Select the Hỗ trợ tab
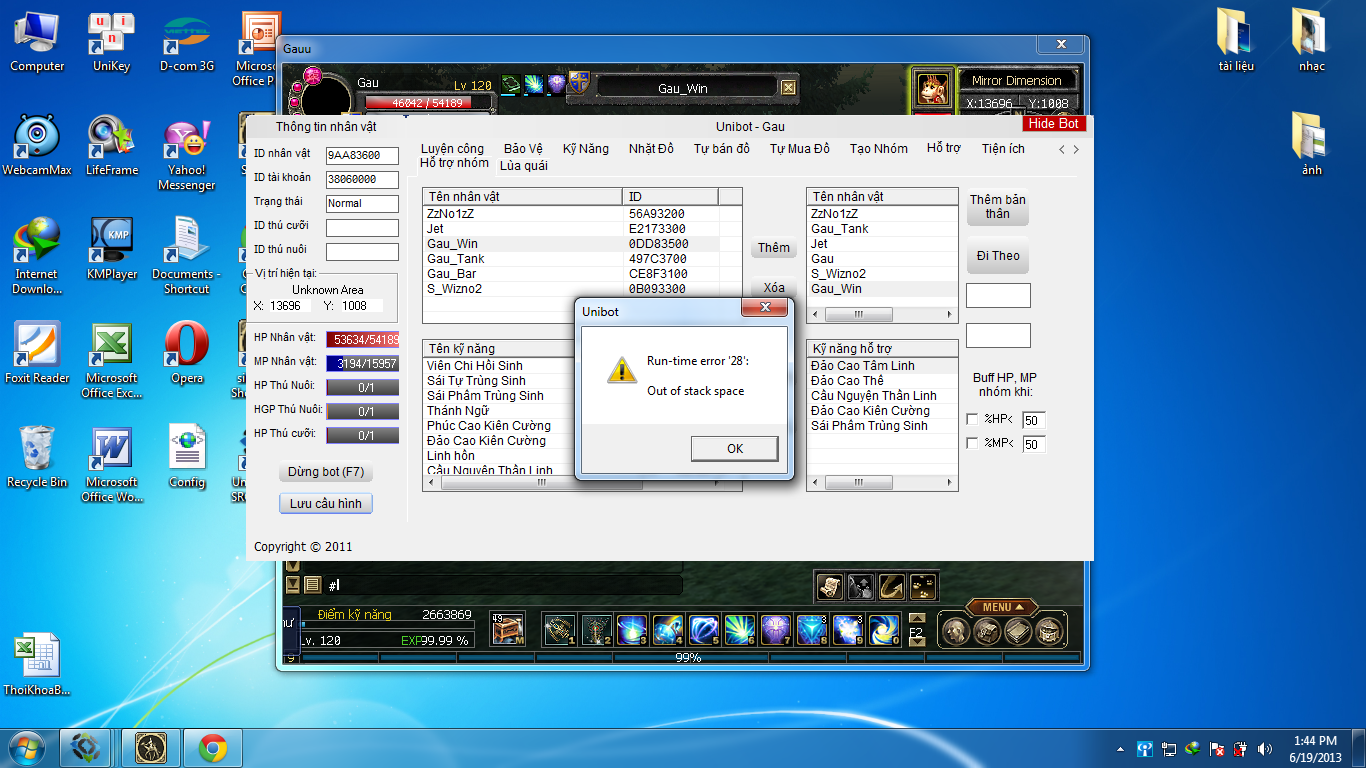 pos(943,148)
